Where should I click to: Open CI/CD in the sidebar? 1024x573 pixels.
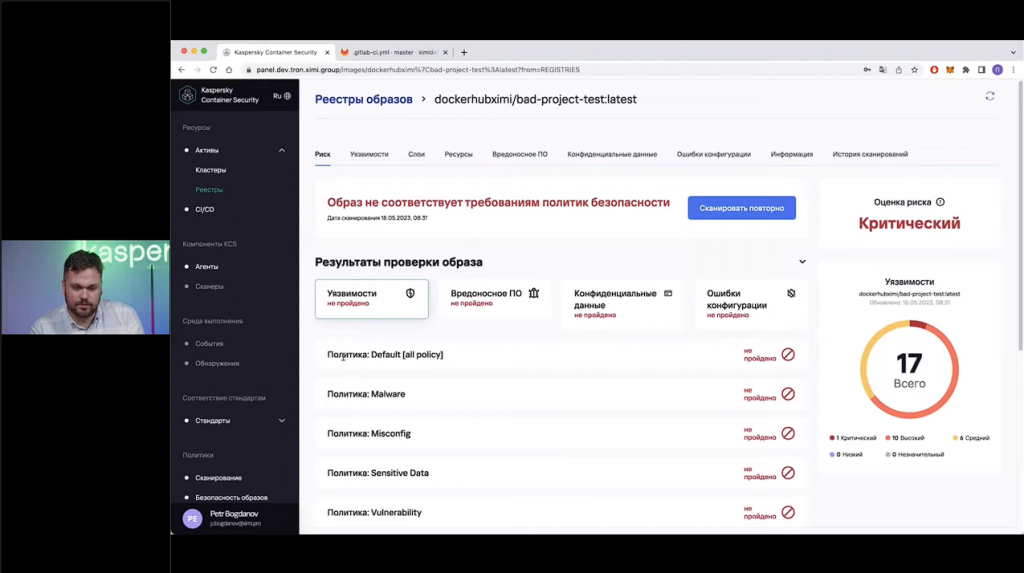(x=204, y=210)
